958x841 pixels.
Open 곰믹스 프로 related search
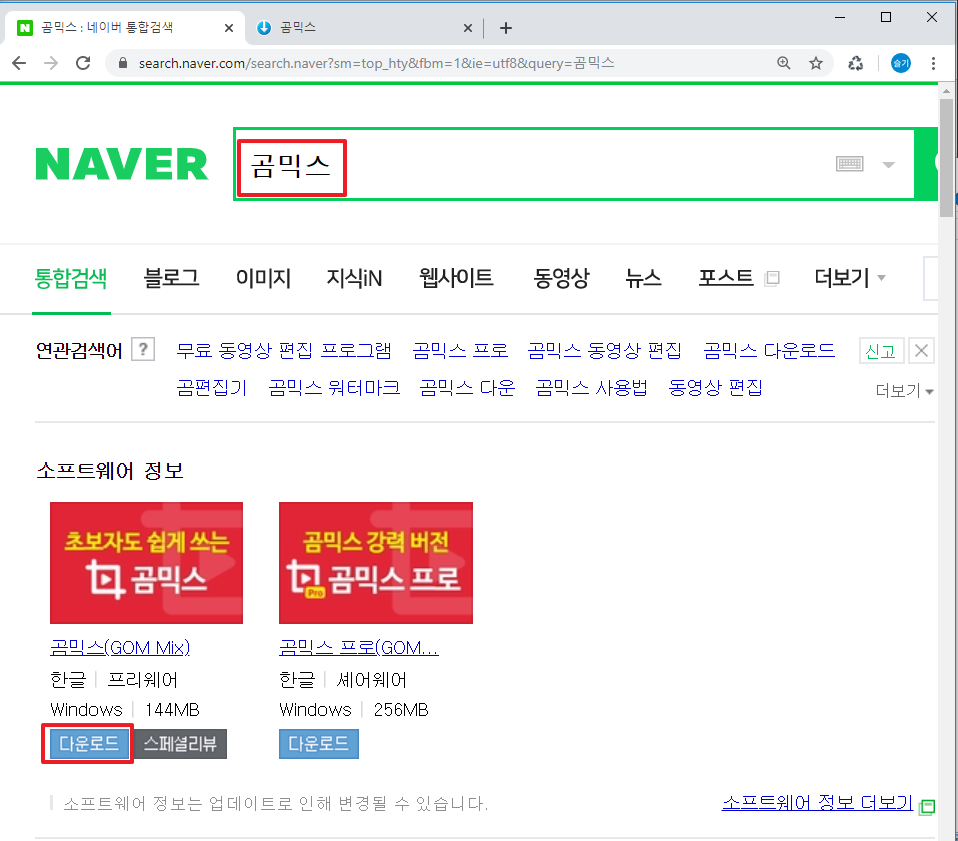[460, 351]
